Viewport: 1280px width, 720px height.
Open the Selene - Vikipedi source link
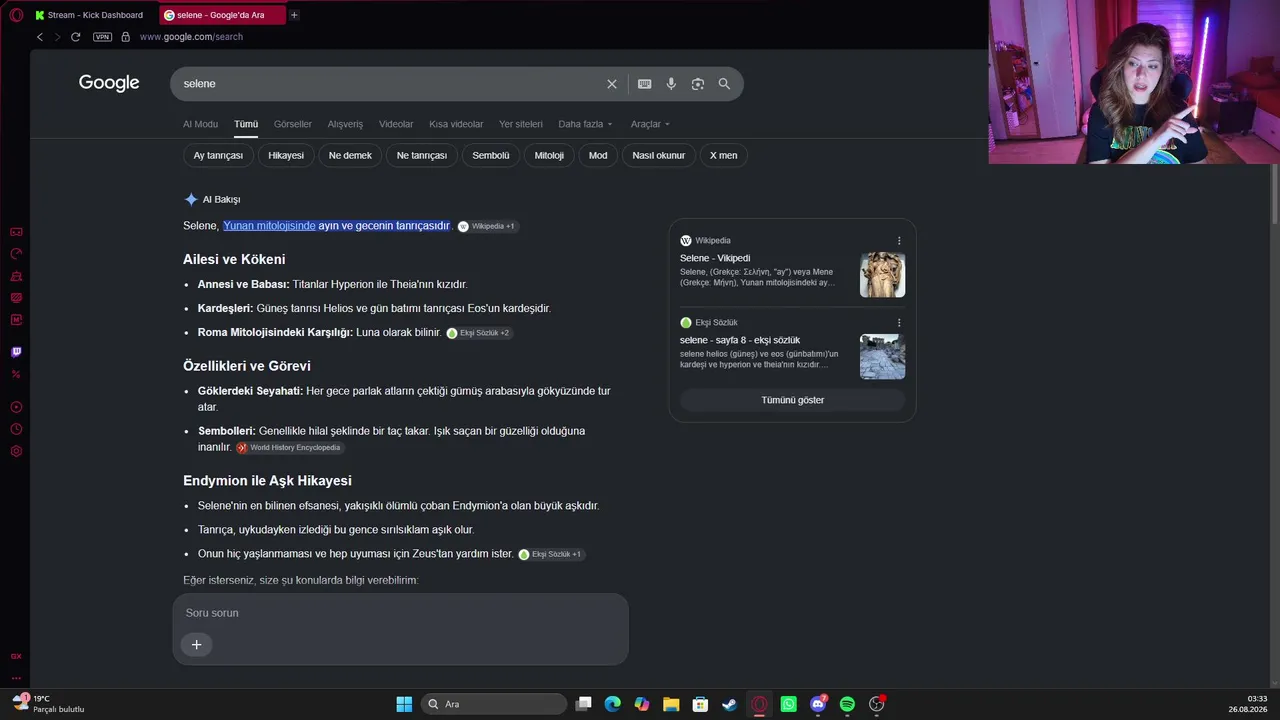pyautogui.click(x=715, y=258)
